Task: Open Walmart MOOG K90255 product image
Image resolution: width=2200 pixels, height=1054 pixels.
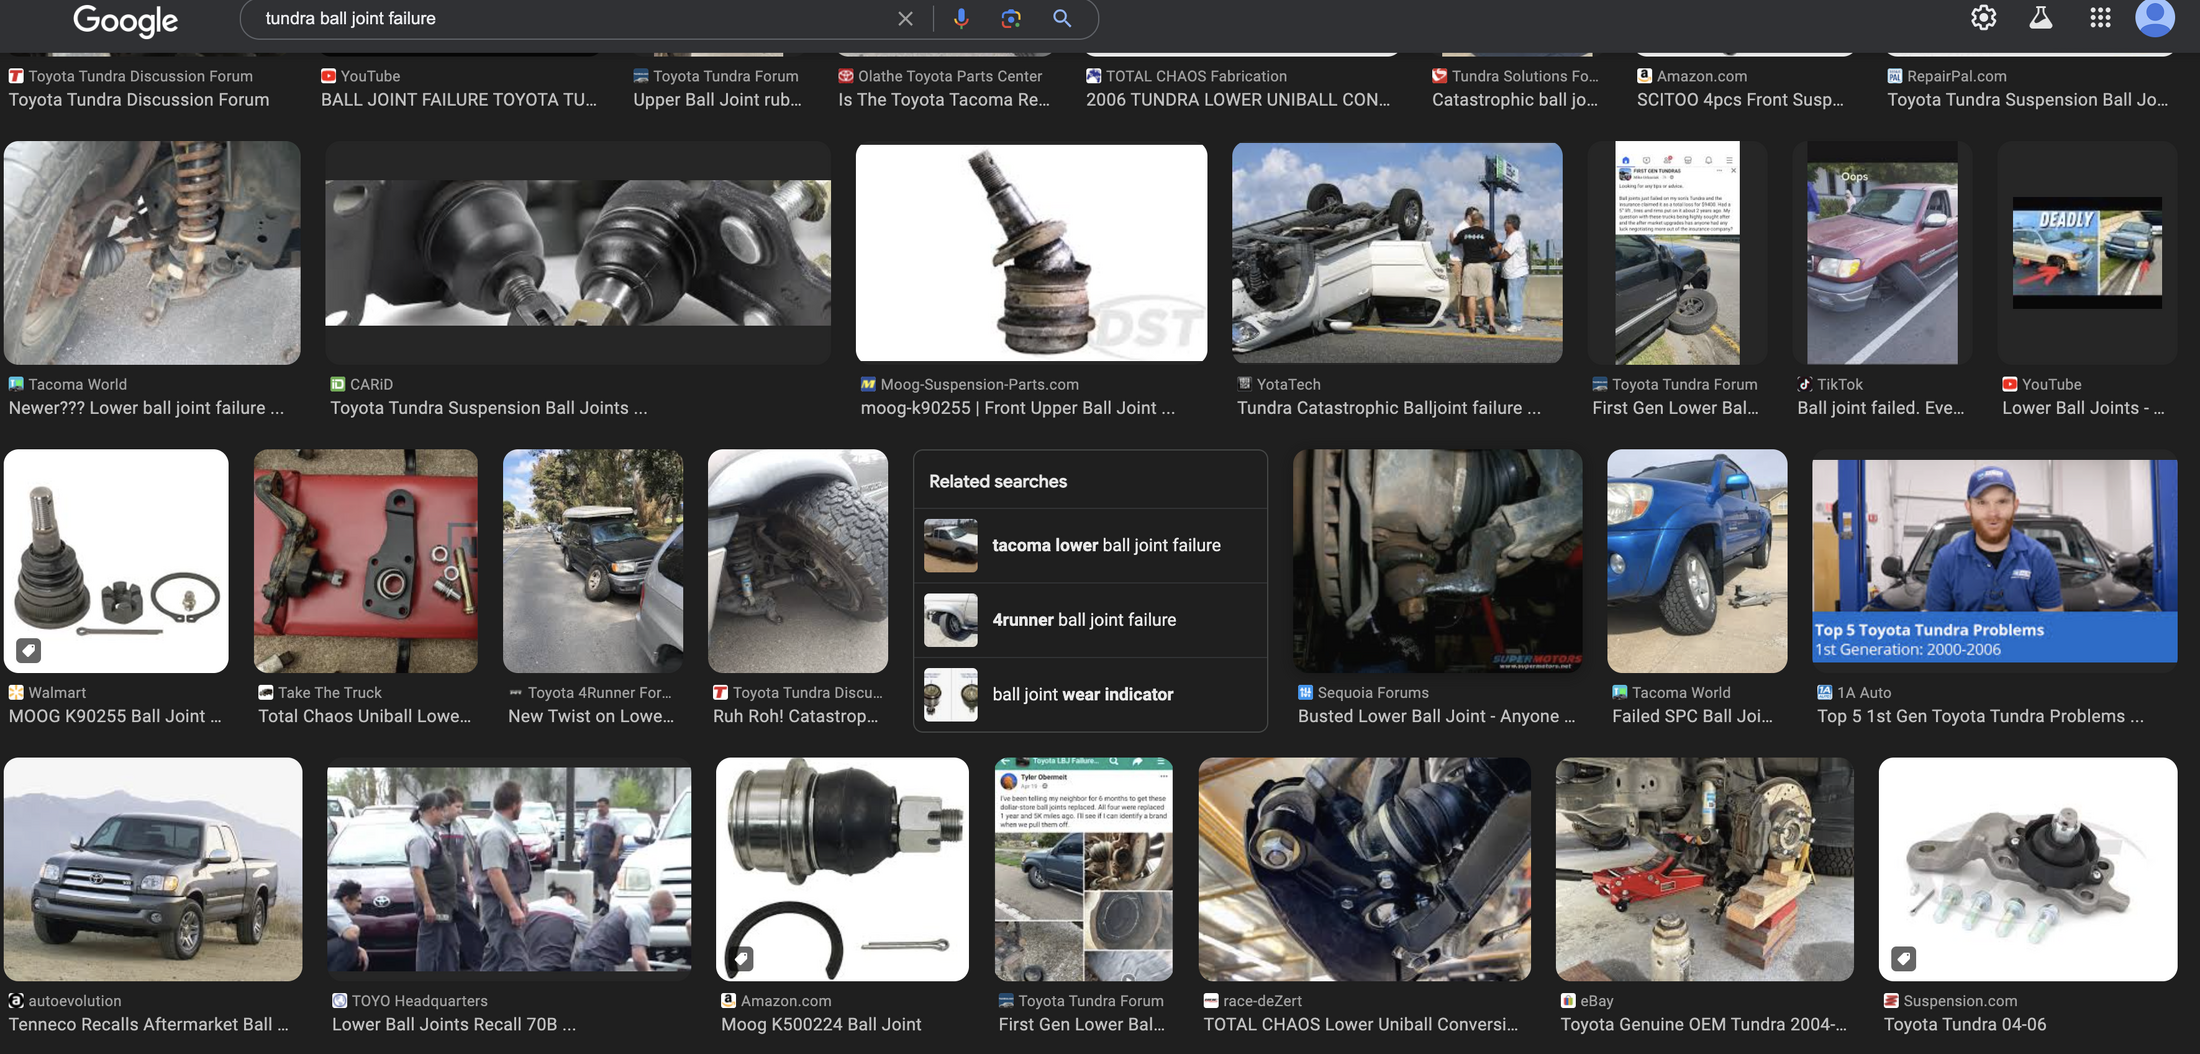Action: (116, 561)
